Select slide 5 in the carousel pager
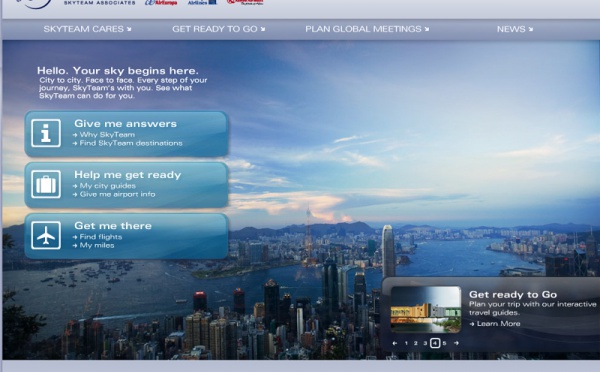 tap(444, 343)
